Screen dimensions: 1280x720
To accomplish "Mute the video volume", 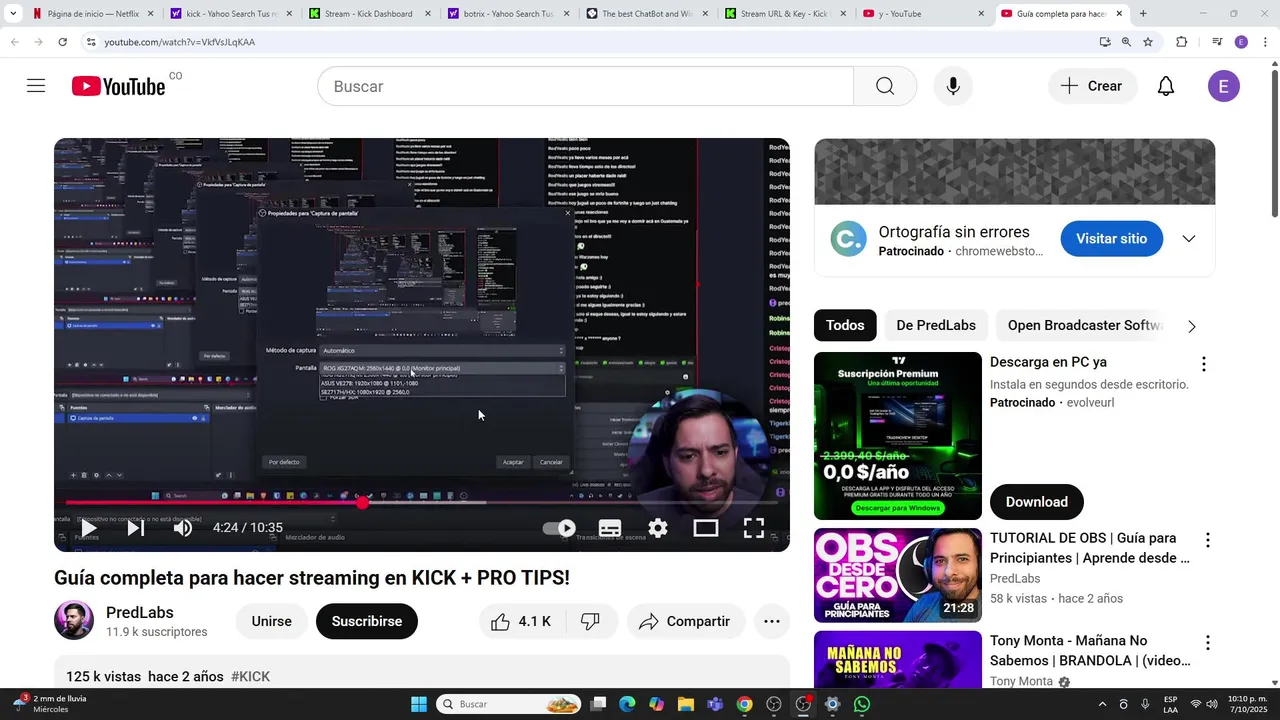I will [x=183, y=528].
